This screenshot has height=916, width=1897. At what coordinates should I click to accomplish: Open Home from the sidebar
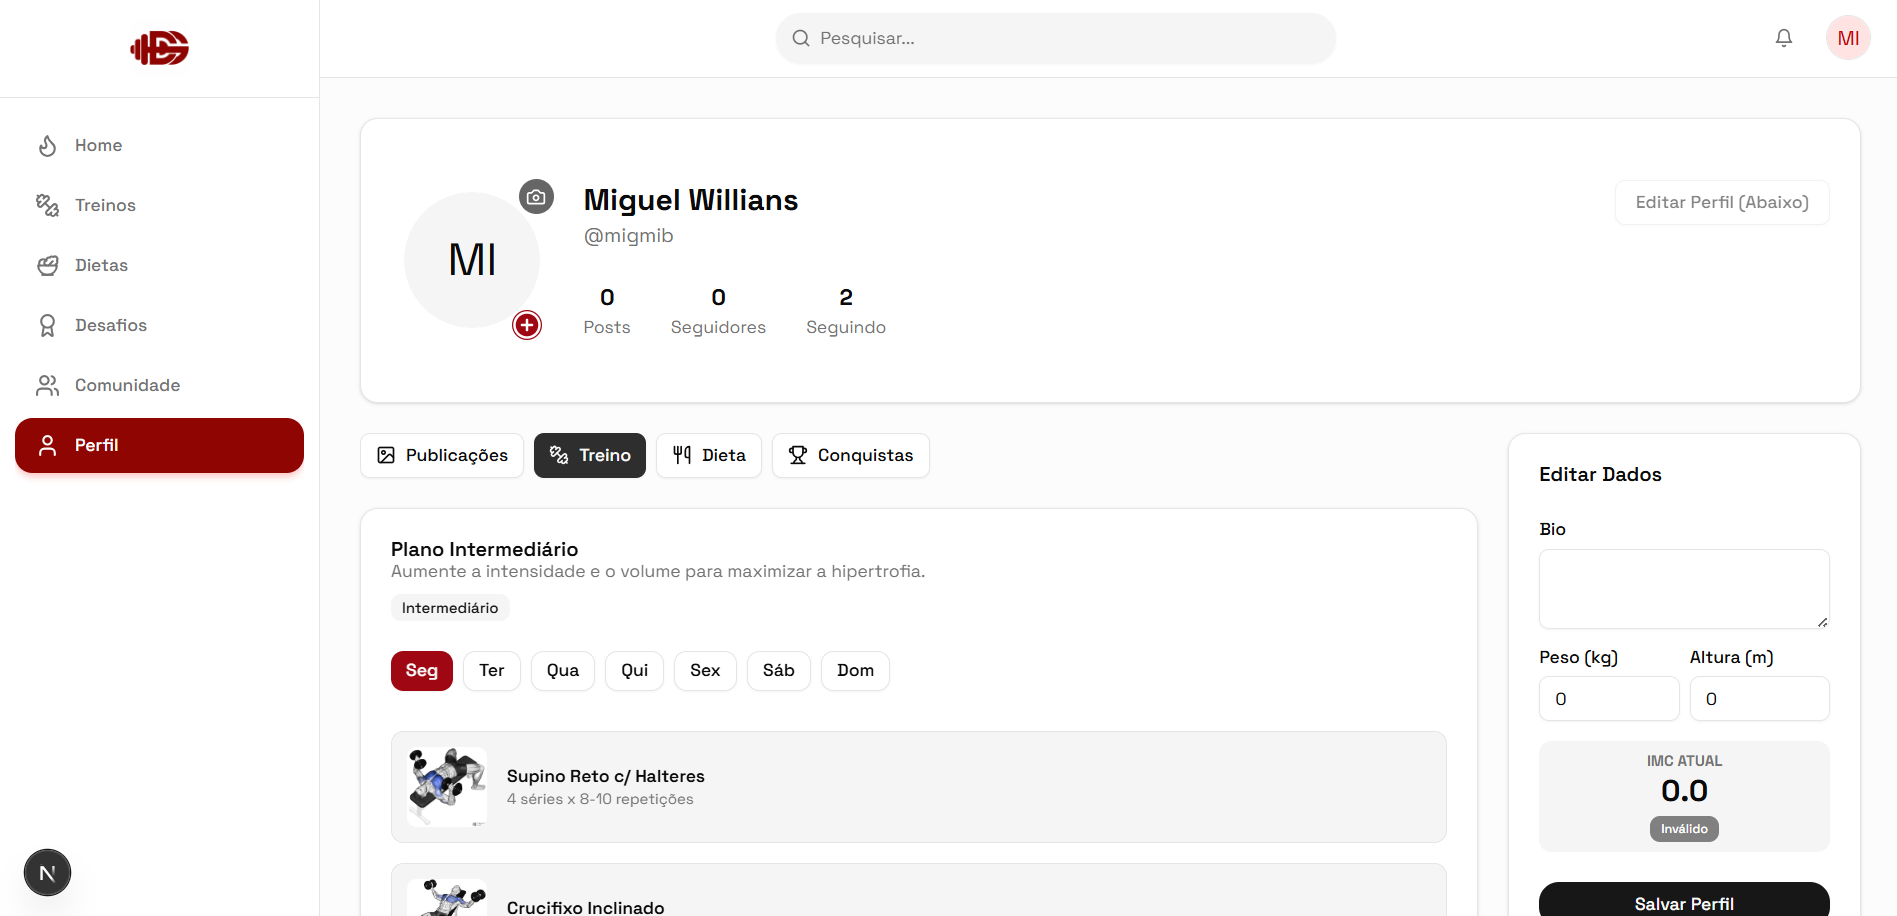tap(97, 145)
